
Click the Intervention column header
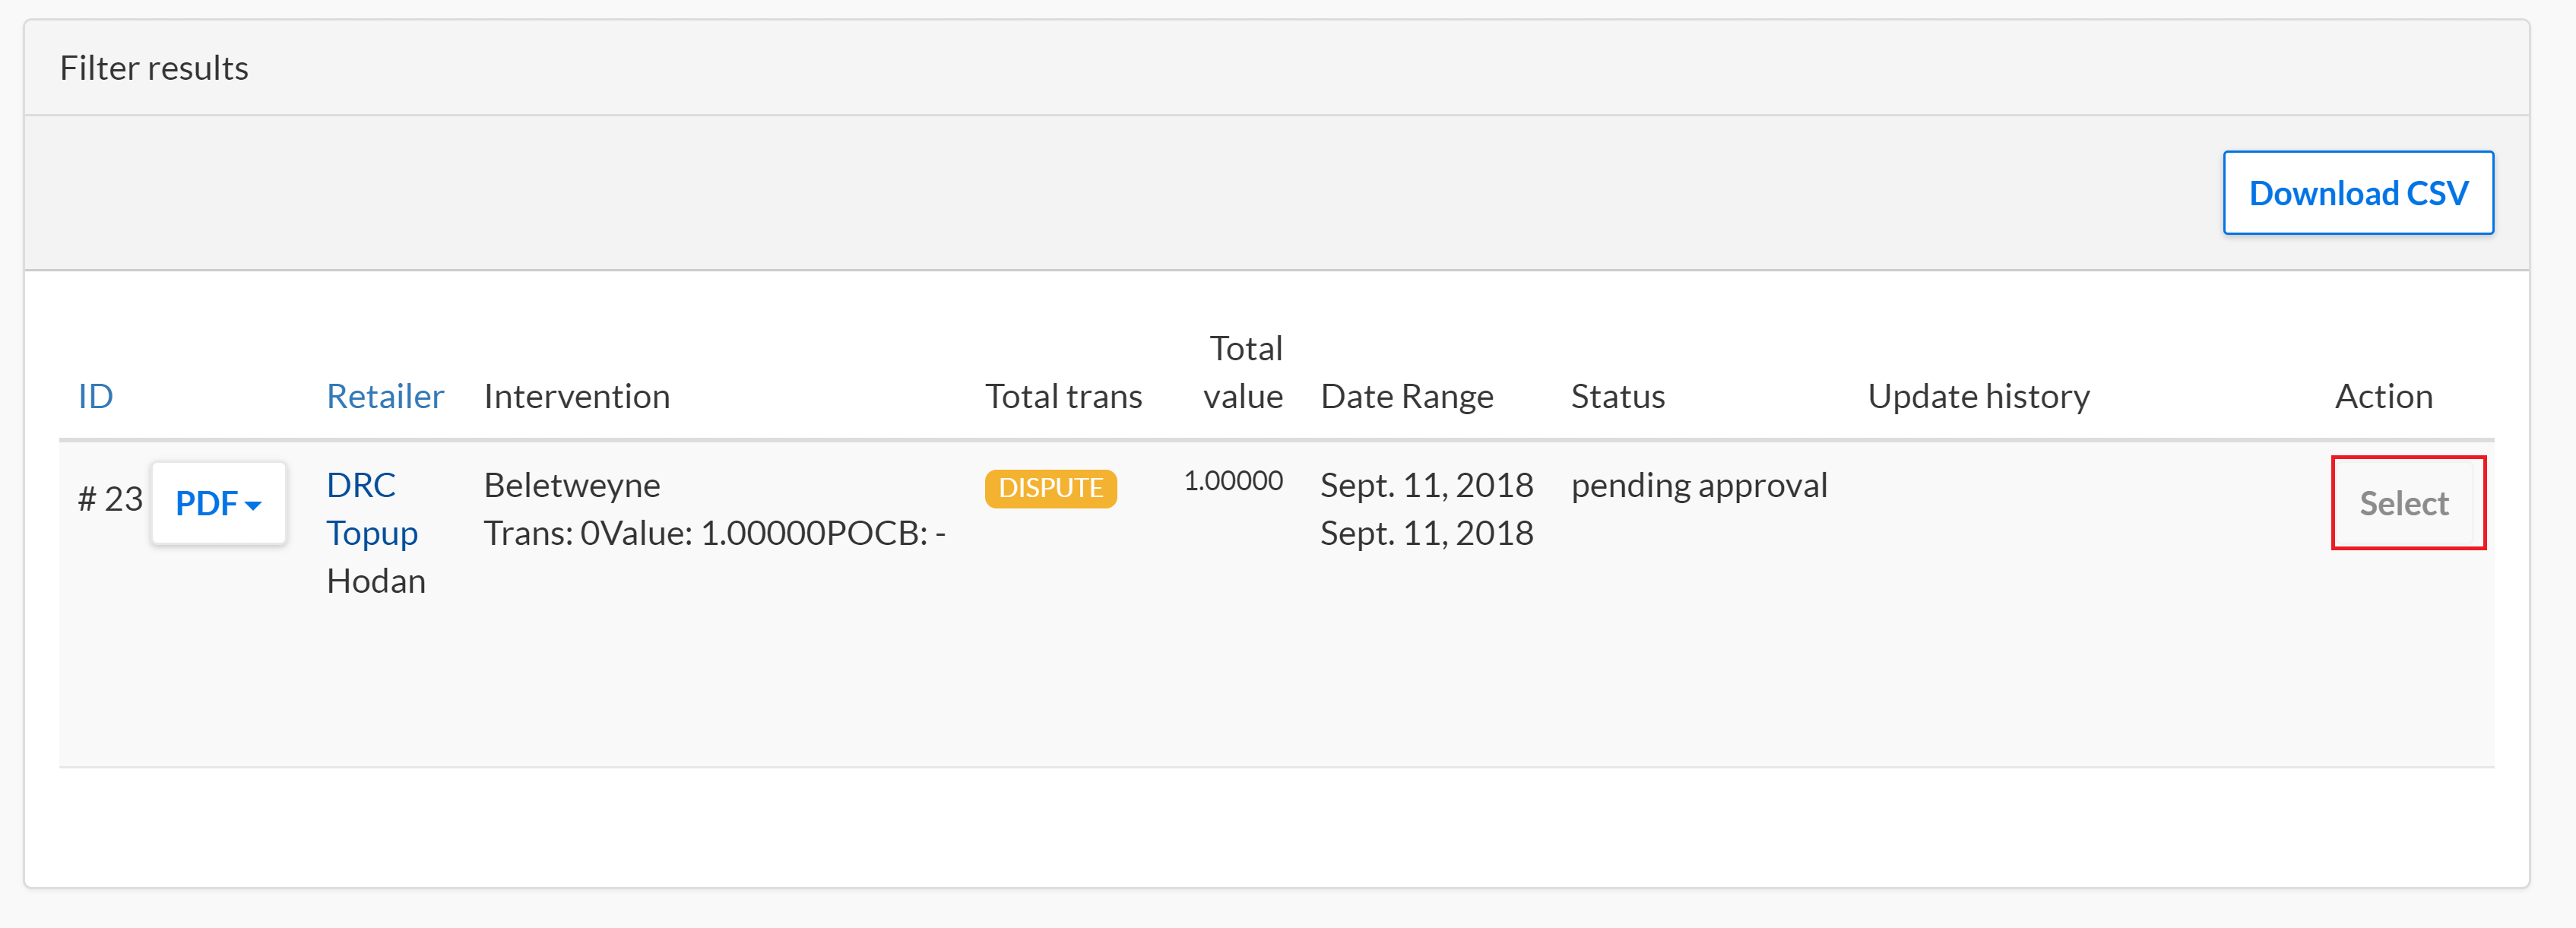point(577,396)
